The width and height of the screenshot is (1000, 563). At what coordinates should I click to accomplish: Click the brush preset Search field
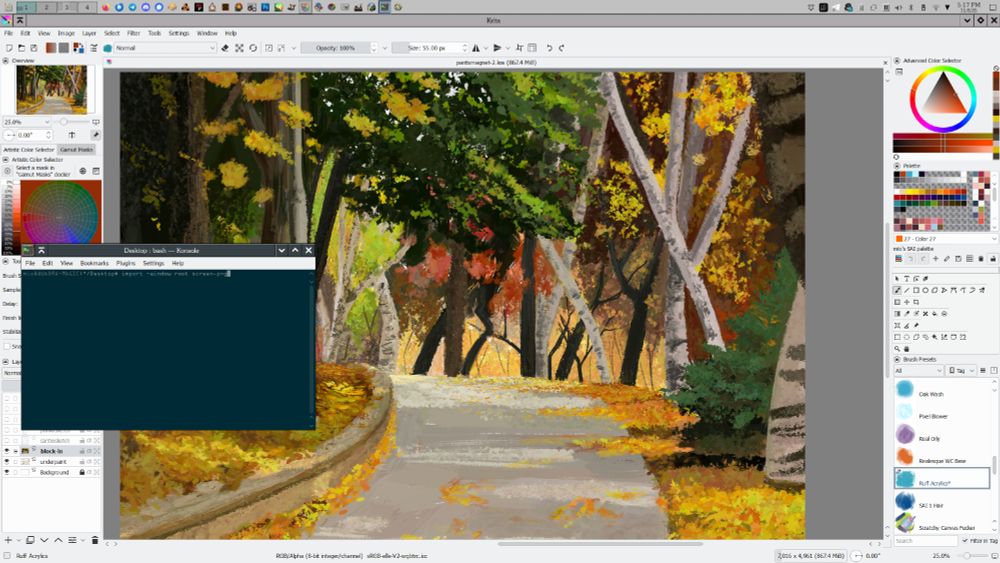click(925, 540)
